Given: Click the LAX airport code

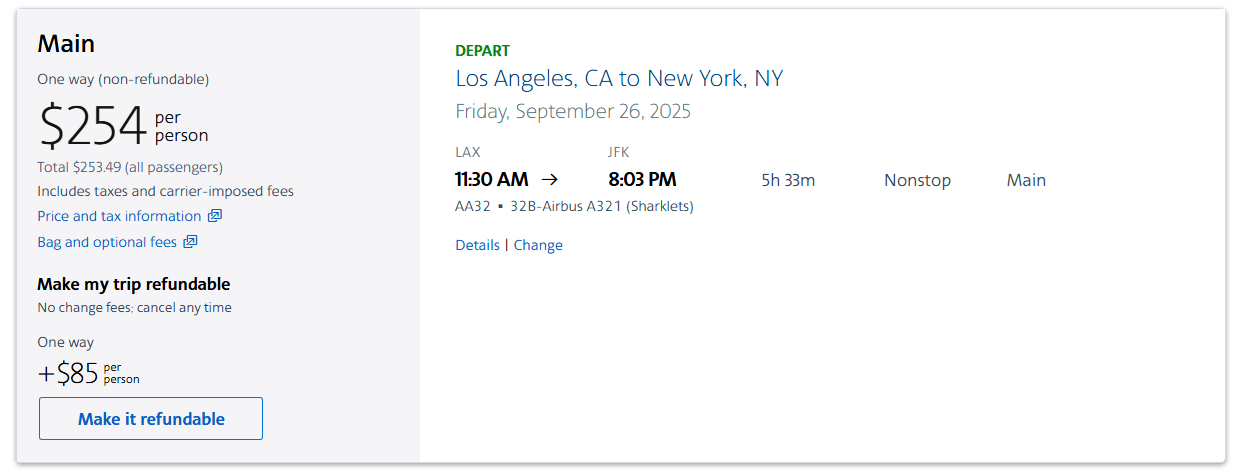Looking at the screenshot, I should (x=467, y=152).
